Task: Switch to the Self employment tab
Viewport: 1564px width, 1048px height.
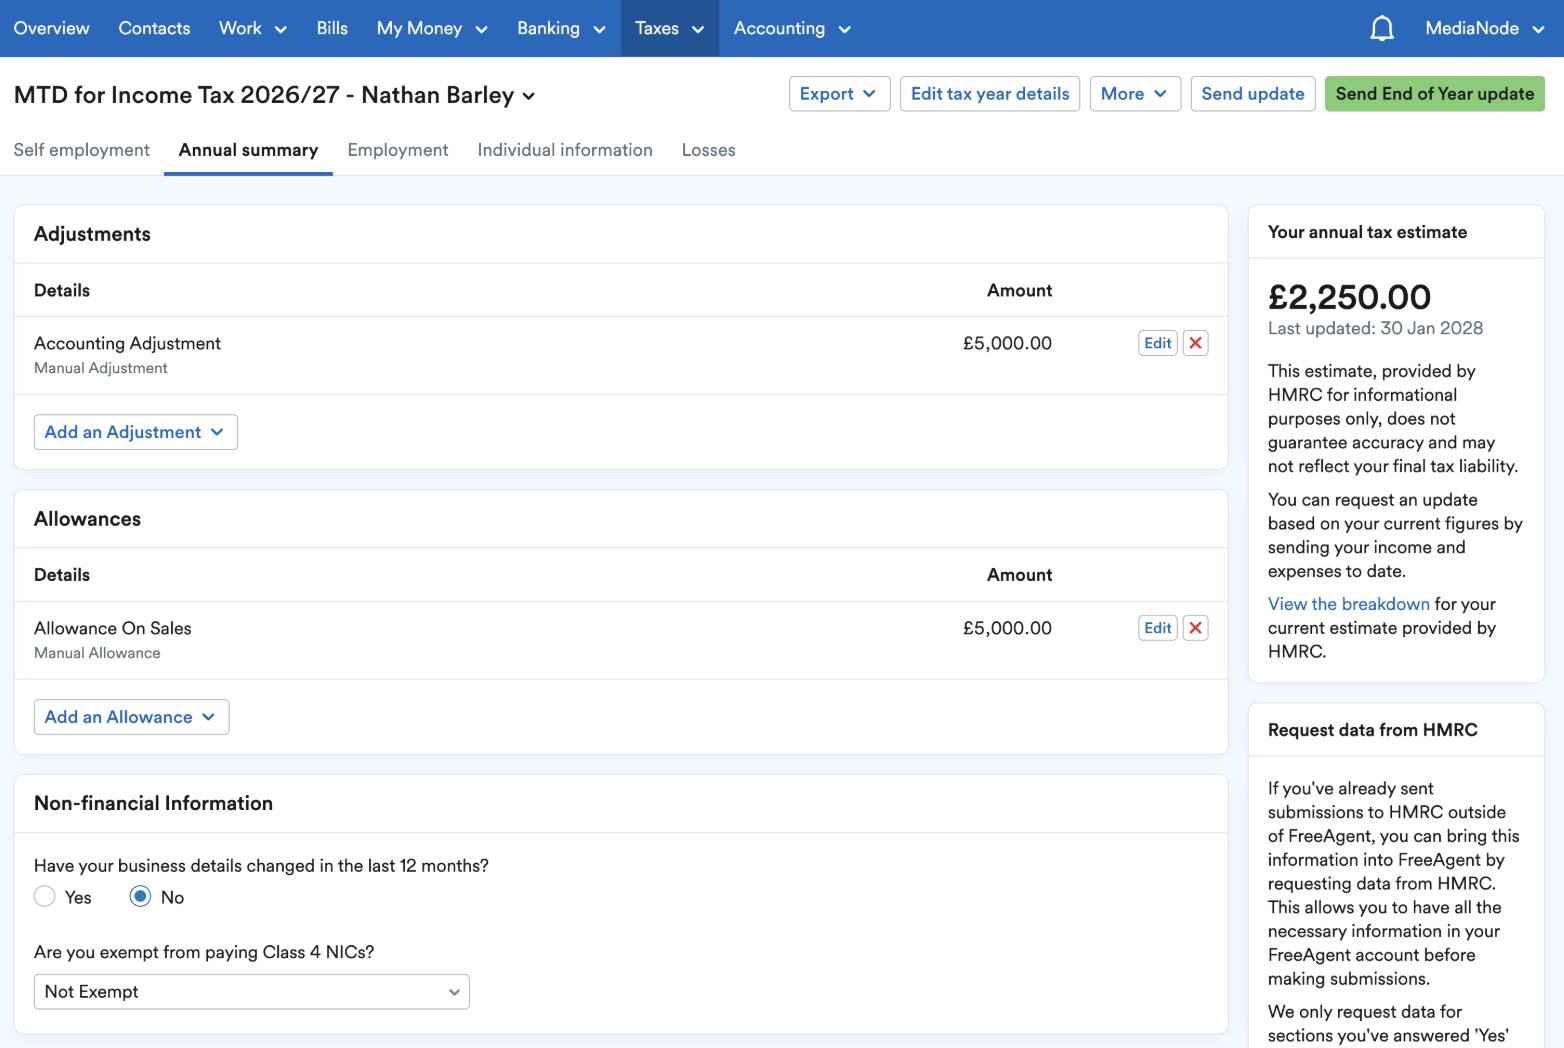Action: tap(82, 150)
